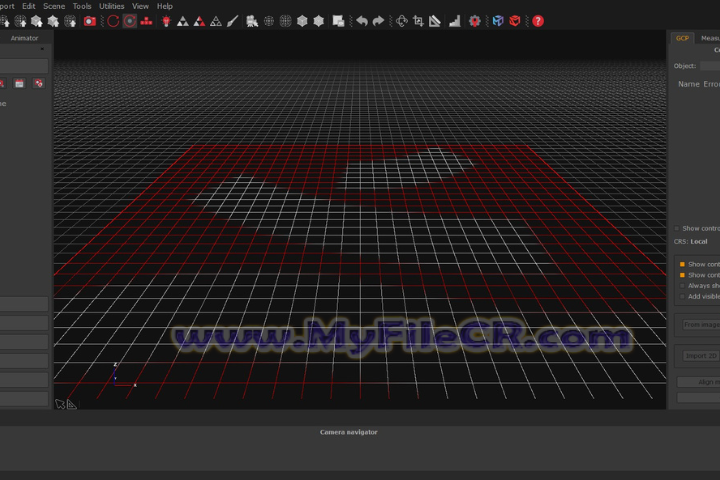Click the red hierarchy boxes icon
Screen dimensions: 720x480
[146, 21]
